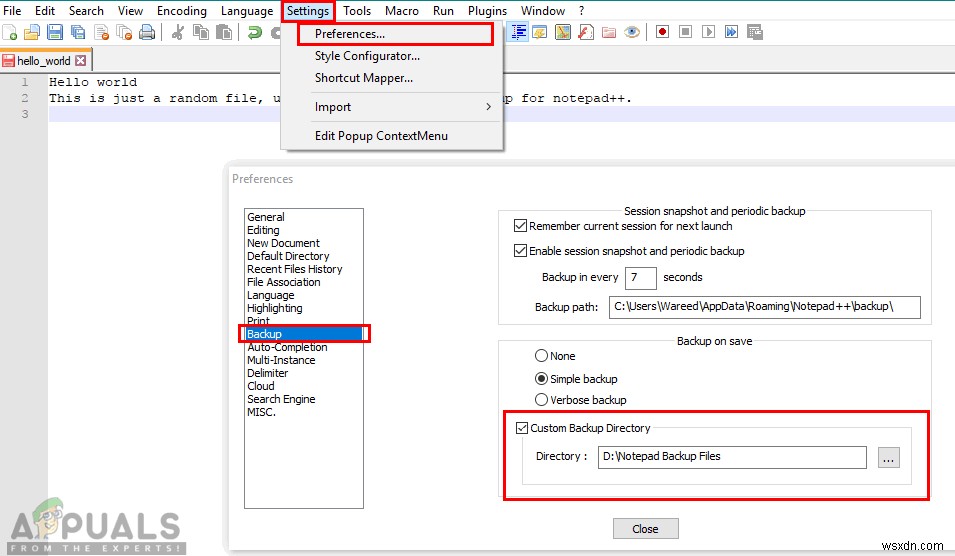Screen dimensions: 955x556
Task: Toggle the Show Indent Guide icon
Action: 518,32
